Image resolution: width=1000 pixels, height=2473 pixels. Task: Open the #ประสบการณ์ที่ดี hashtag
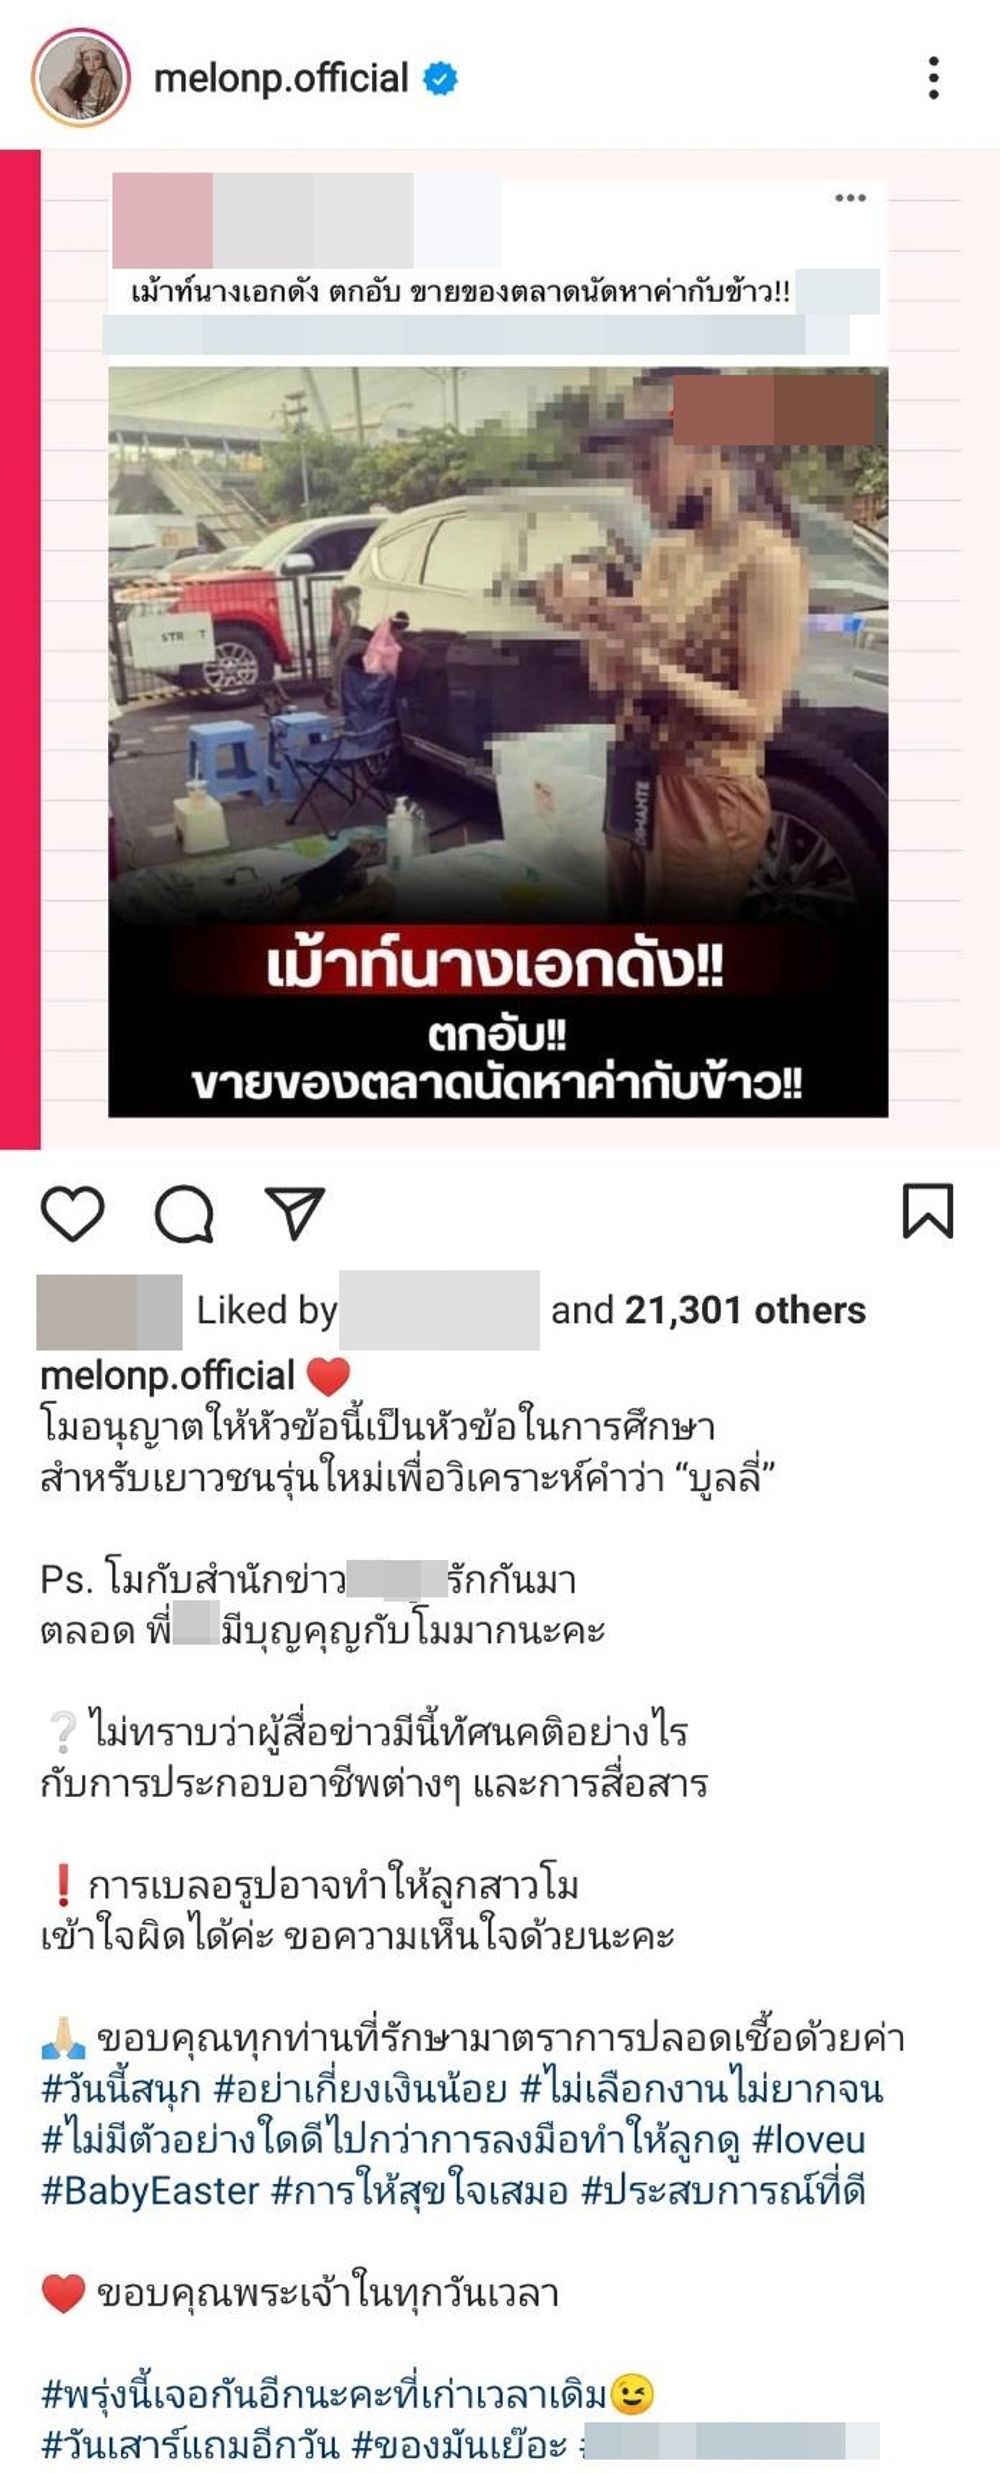pos(723,2191)
